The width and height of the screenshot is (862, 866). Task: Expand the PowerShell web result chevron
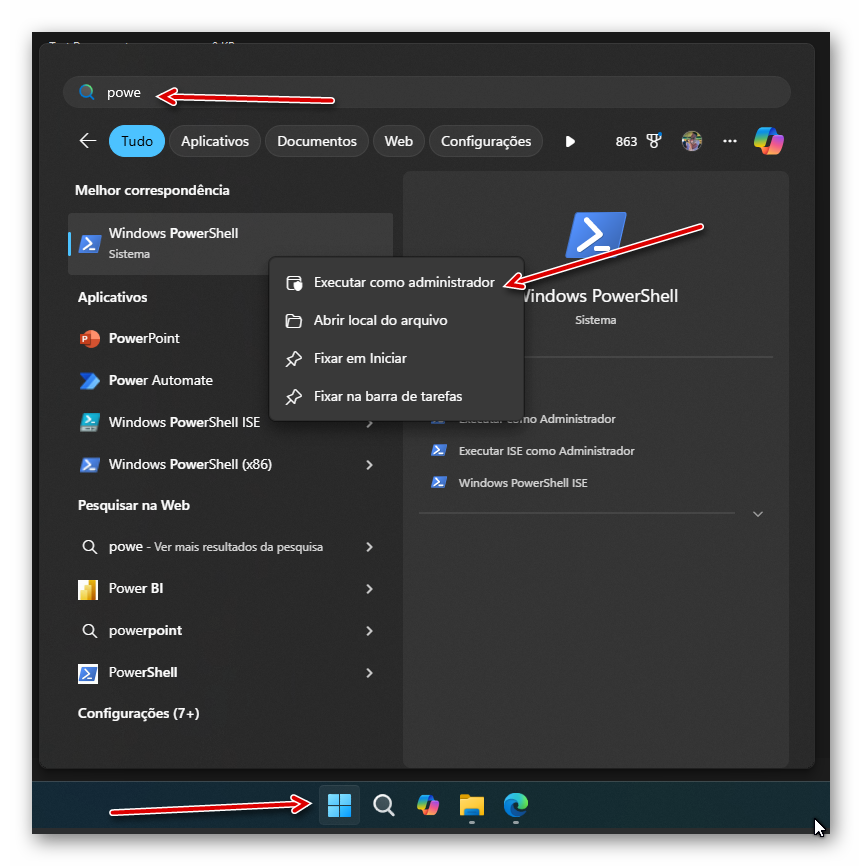coord(369,673)
